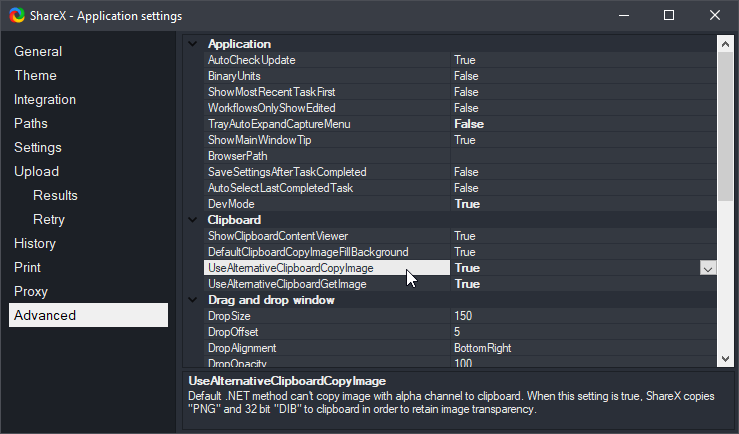Click the scrollbar down arrow
Image resolution: width=739 pixels, height=434 pixels.
[725, 359]
